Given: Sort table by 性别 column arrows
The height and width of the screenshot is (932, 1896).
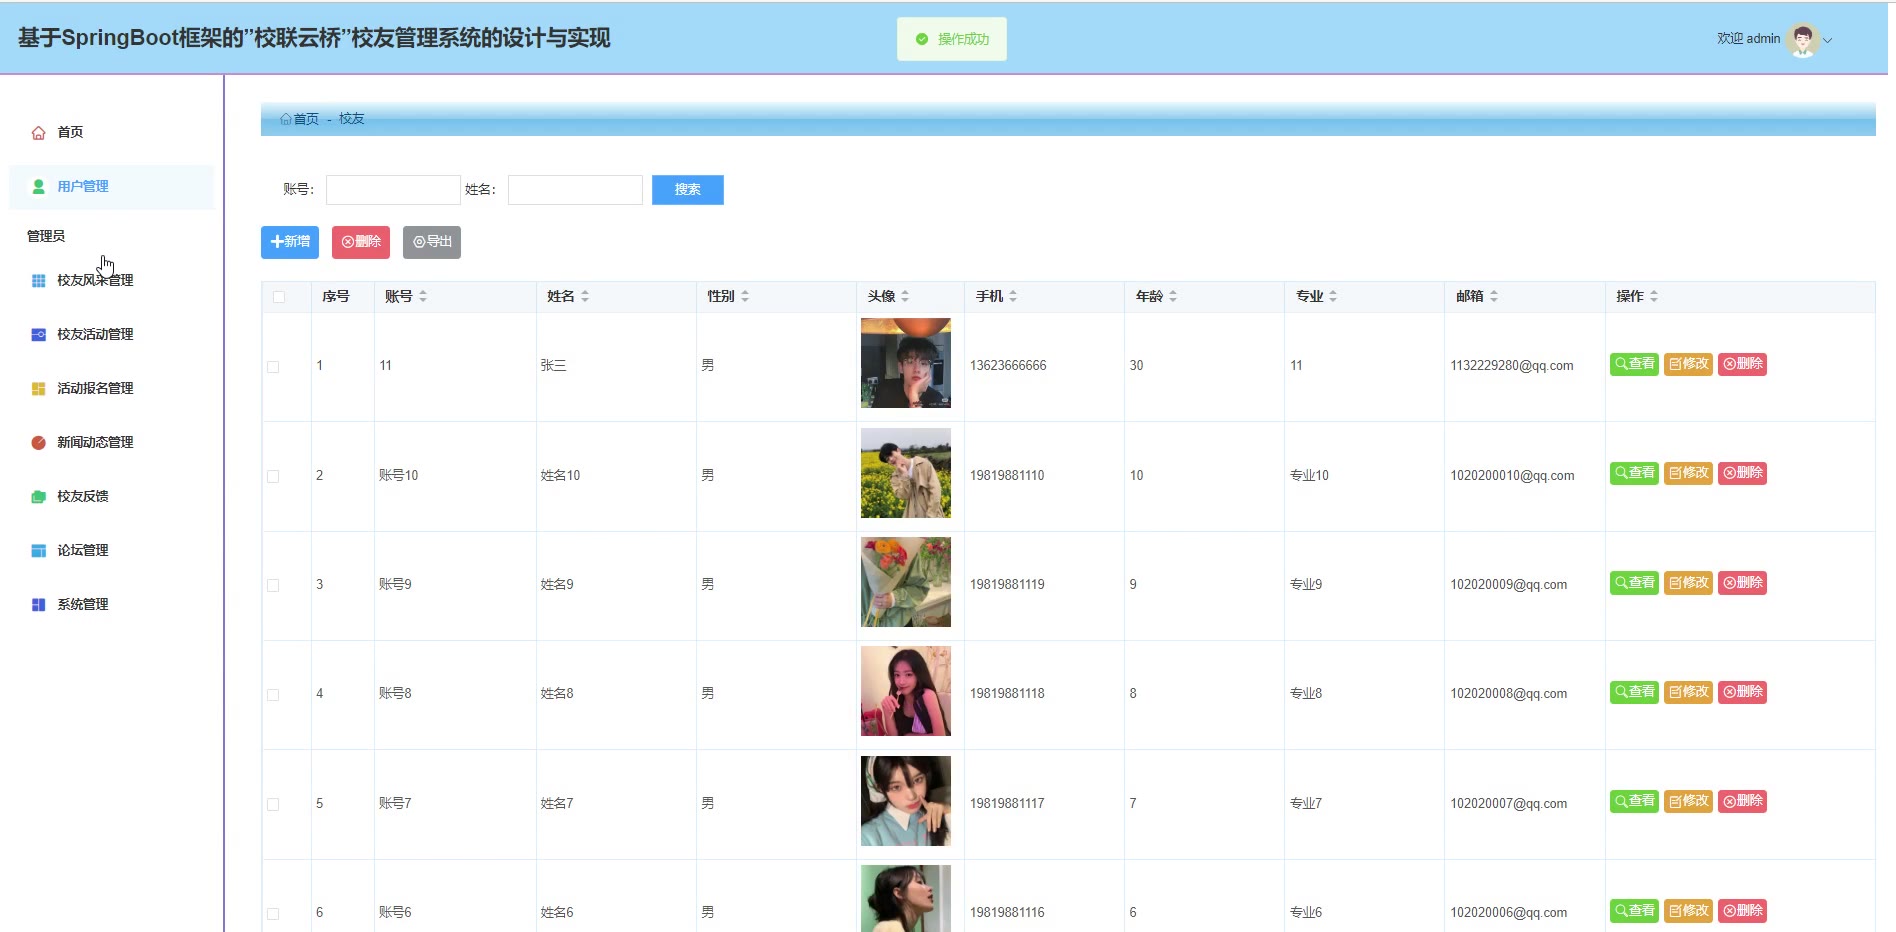Looking at the screenshot, I should [745, 297].
